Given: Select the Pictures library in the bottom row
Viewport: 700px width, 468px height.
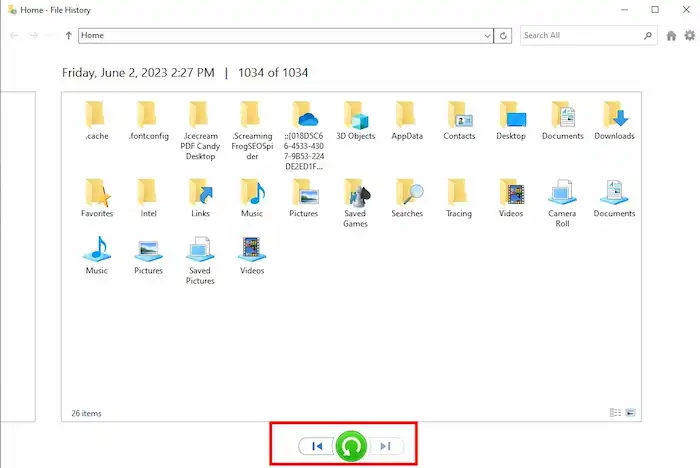Looking at the screenshot, I should 149,255.
